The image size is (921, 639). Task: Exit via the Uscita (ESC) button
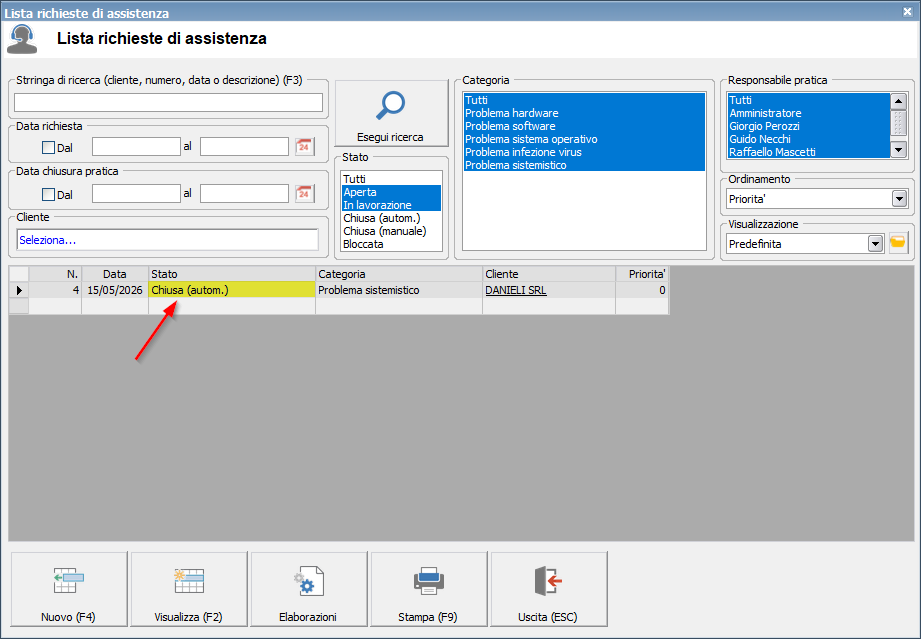point(548,589)
